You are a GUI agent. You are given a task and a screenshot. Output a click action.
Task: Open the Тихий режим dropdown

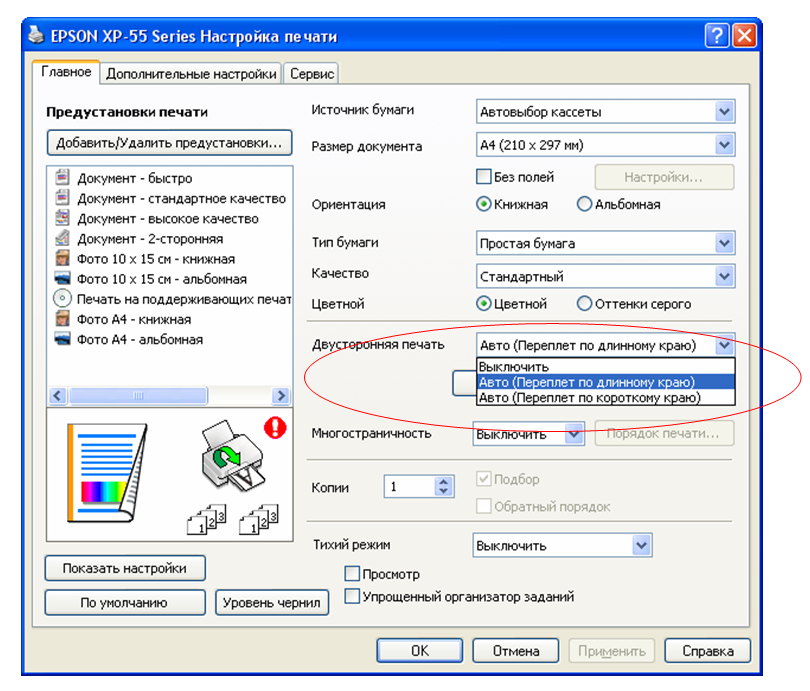coord(562,545)
